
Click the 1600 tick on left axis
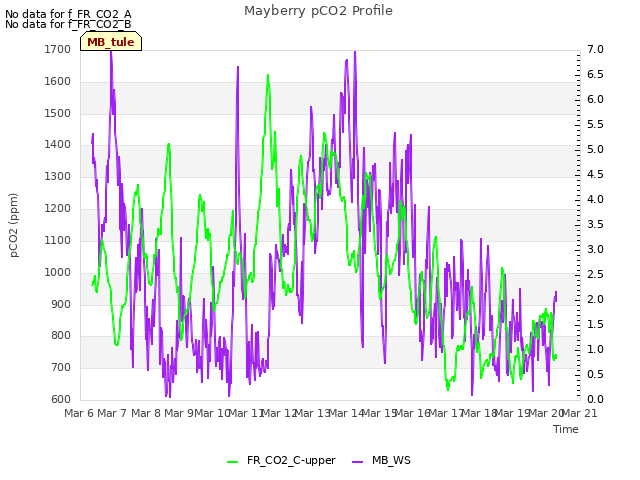58,81
